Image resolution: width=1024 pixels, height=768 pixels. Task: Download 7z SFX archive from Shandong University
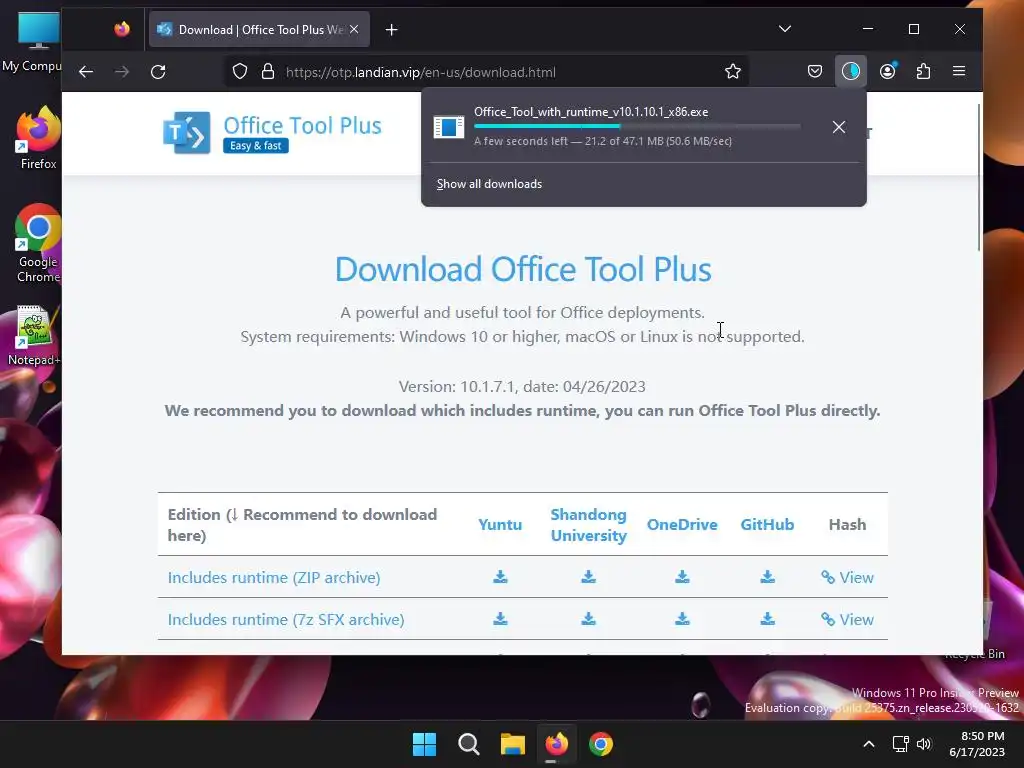588,618
